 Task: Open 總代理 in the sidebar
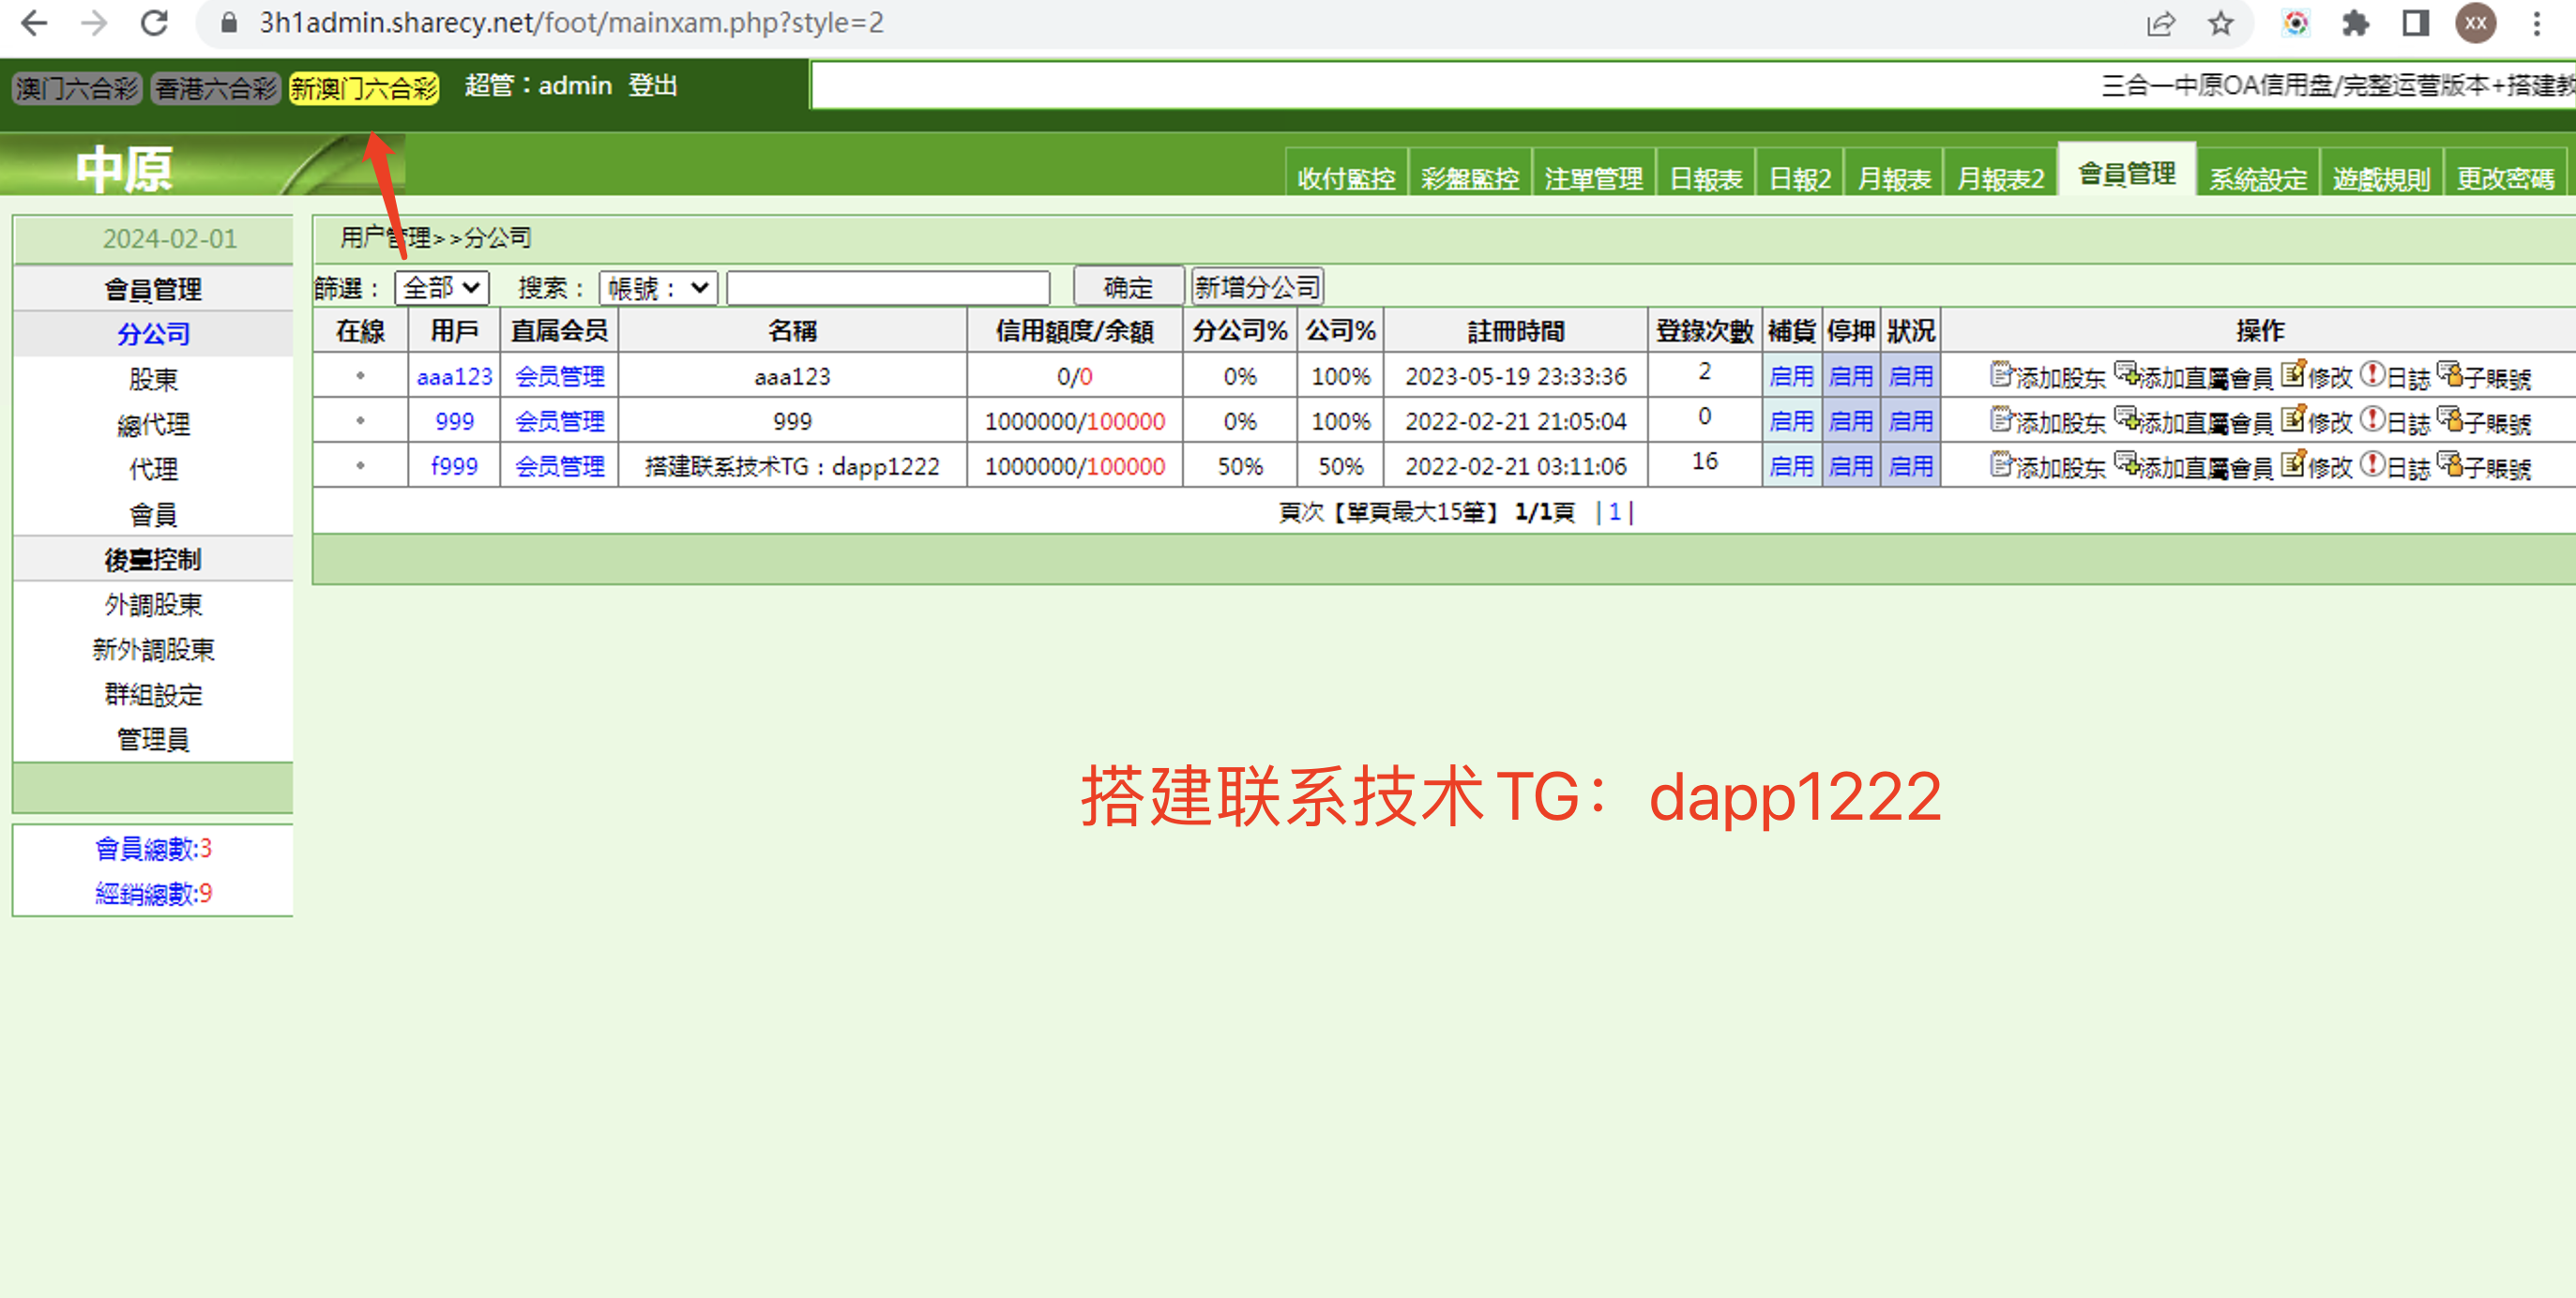click(153, 424)
